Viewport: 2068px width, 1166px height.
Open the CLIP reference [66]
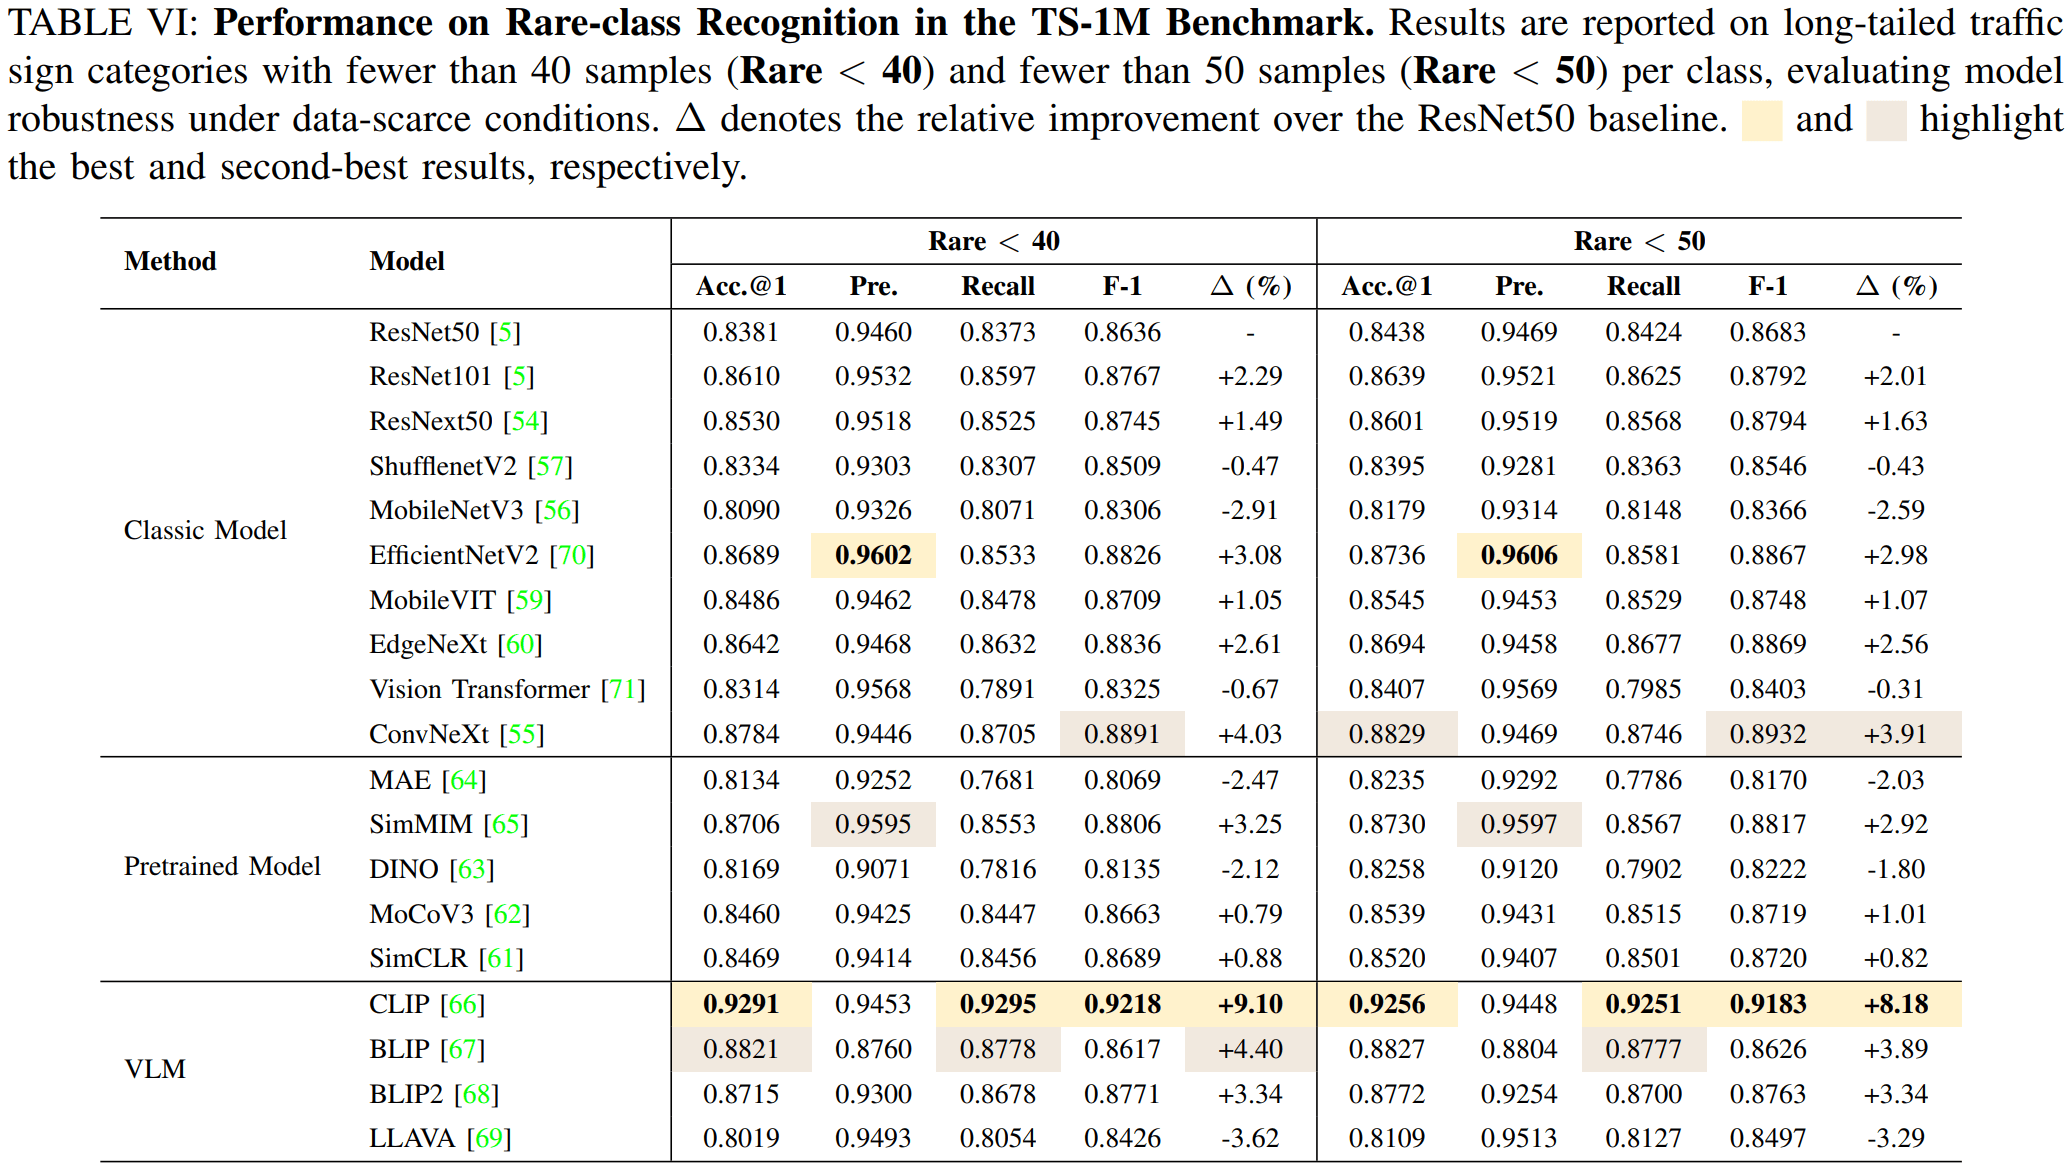(462, 1004)
